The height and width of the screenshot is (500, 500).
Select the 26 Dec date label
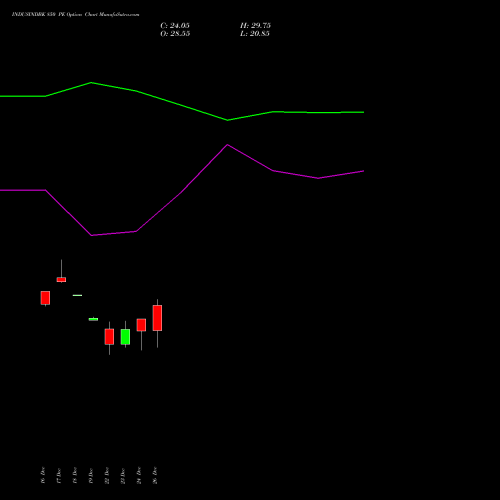click(155, 475)
